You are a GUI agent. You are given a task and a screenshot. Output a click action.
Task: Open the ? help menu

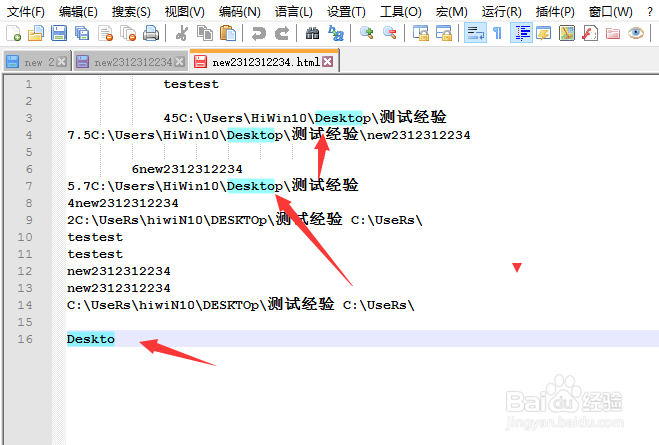click(650, 12)
